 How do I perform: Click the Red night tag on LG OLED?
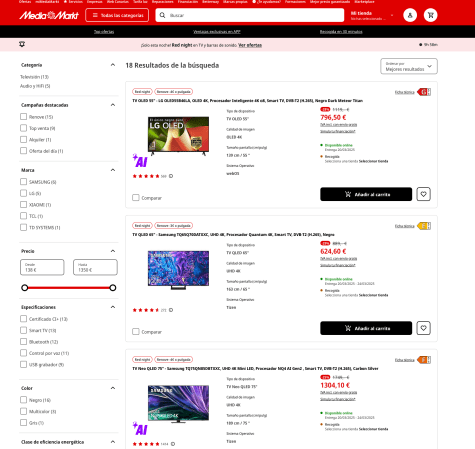pyautogui.click(x=142, y=92)
